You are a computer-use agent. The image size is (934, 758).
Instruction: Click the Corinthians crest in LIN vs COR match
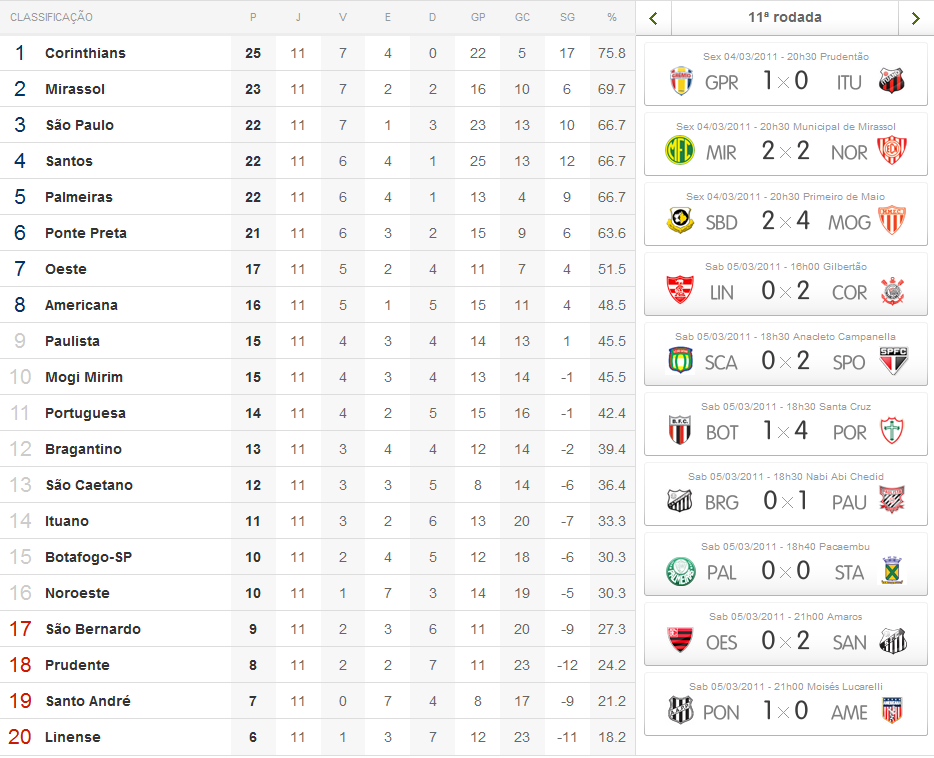pyautogui.click(x=891, y=291)
